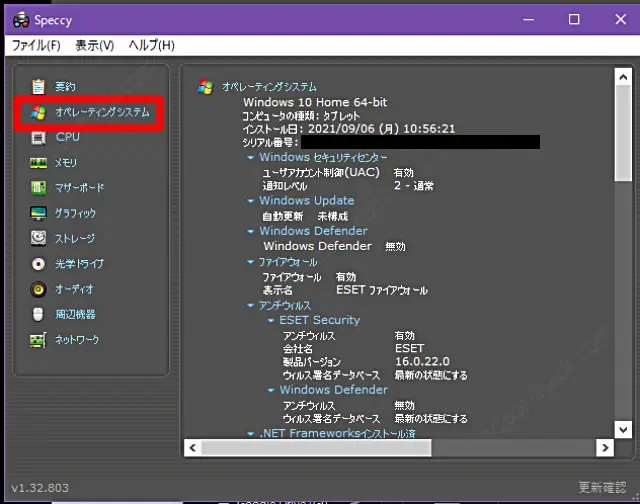Click the graphics (グラフィック) monitor icon
Image resolution: width=640 pixels, height=504 pixels.
tap(38, 213)
